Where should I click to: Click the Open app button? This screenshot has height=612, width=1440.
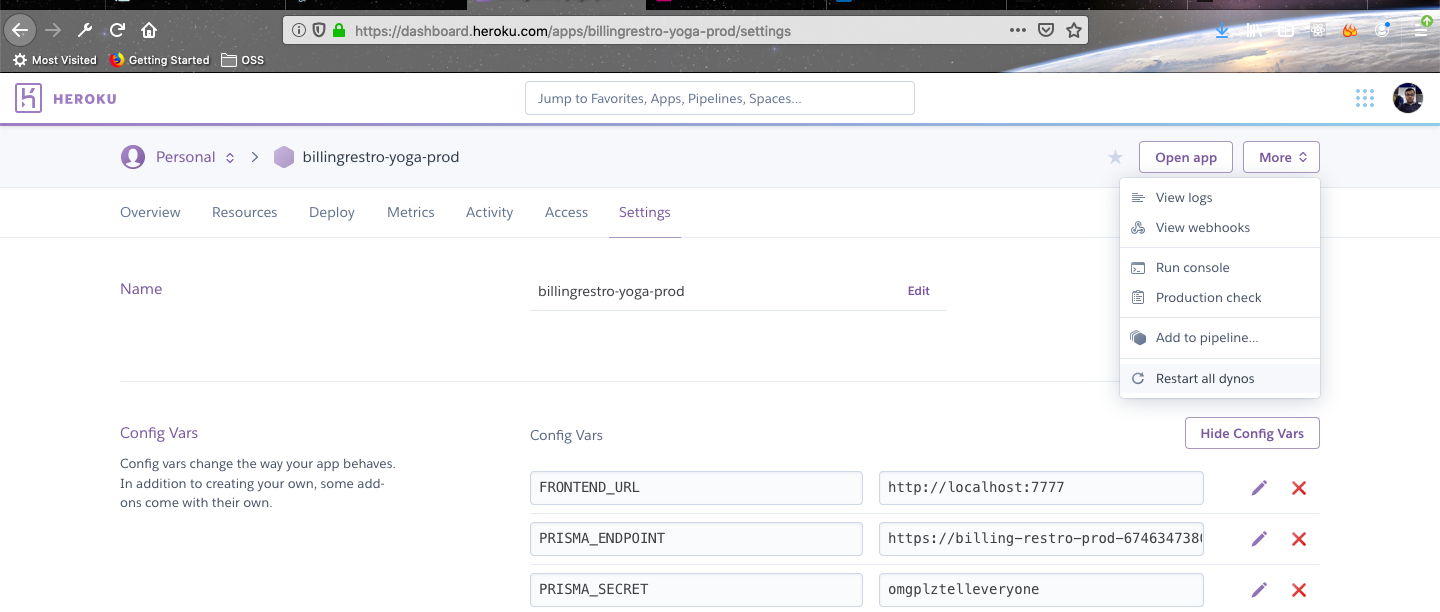click(1186, 157)
